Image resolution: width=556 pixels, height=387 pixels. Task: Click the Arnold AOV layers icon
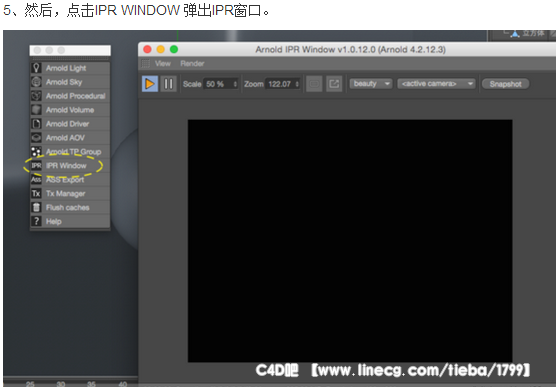[36, 138]
